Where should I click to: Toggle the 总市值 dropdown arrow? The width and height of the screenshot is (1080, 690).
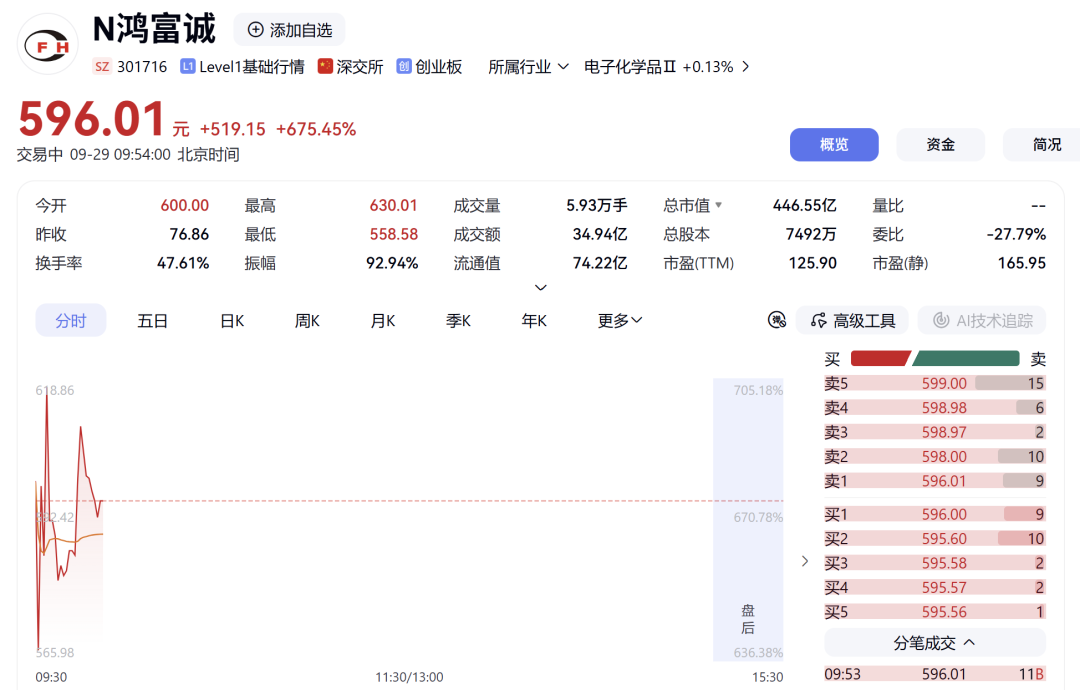[x=718, y=205]
